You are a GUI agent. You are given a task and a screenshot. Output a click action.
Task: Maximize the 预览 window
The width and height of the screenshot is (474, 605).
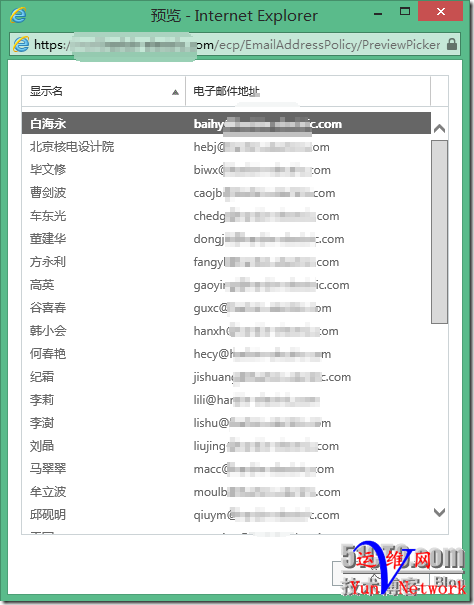[x=405, y=12]
